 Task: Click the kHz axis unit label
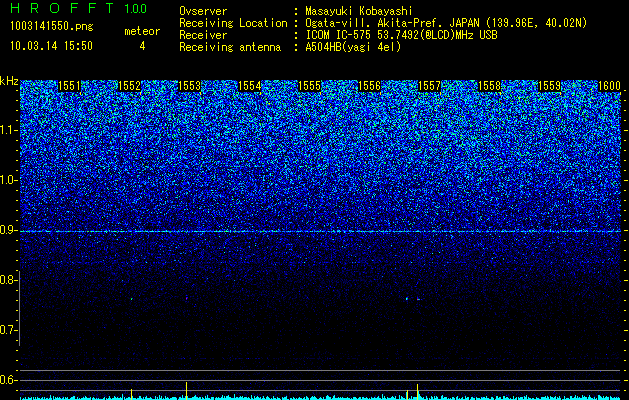pos(9,81)
